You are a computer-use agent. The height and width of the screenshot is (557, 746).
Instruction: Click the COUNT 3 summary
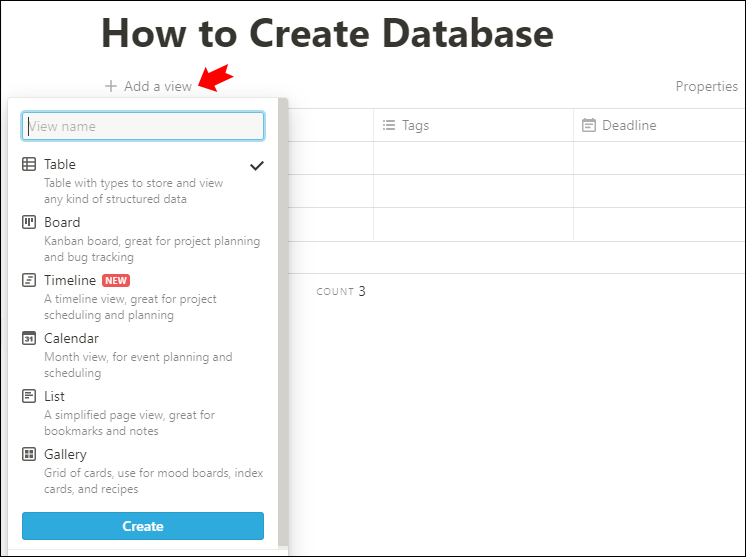click(x=341, y=291)
